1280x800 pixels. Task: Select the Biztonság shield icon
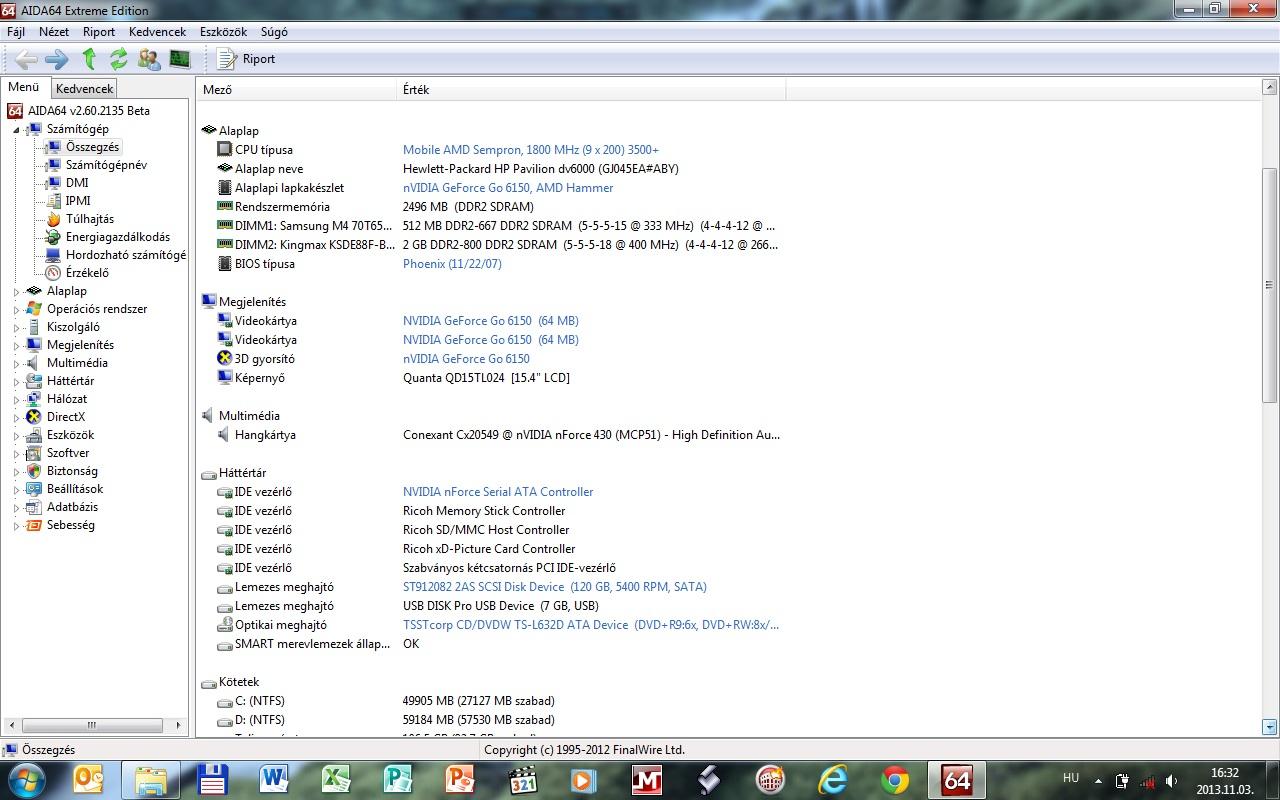click(x=34, y=471)
